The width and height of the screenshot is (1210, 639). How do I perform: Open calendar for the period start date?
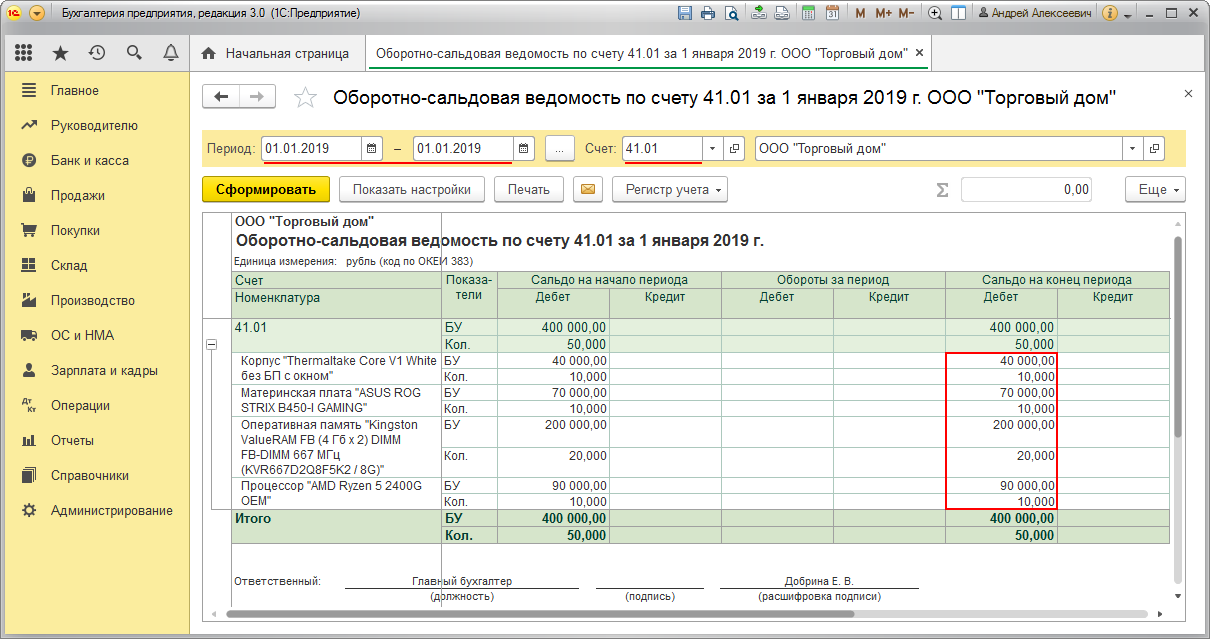click(x=372, y=148)
